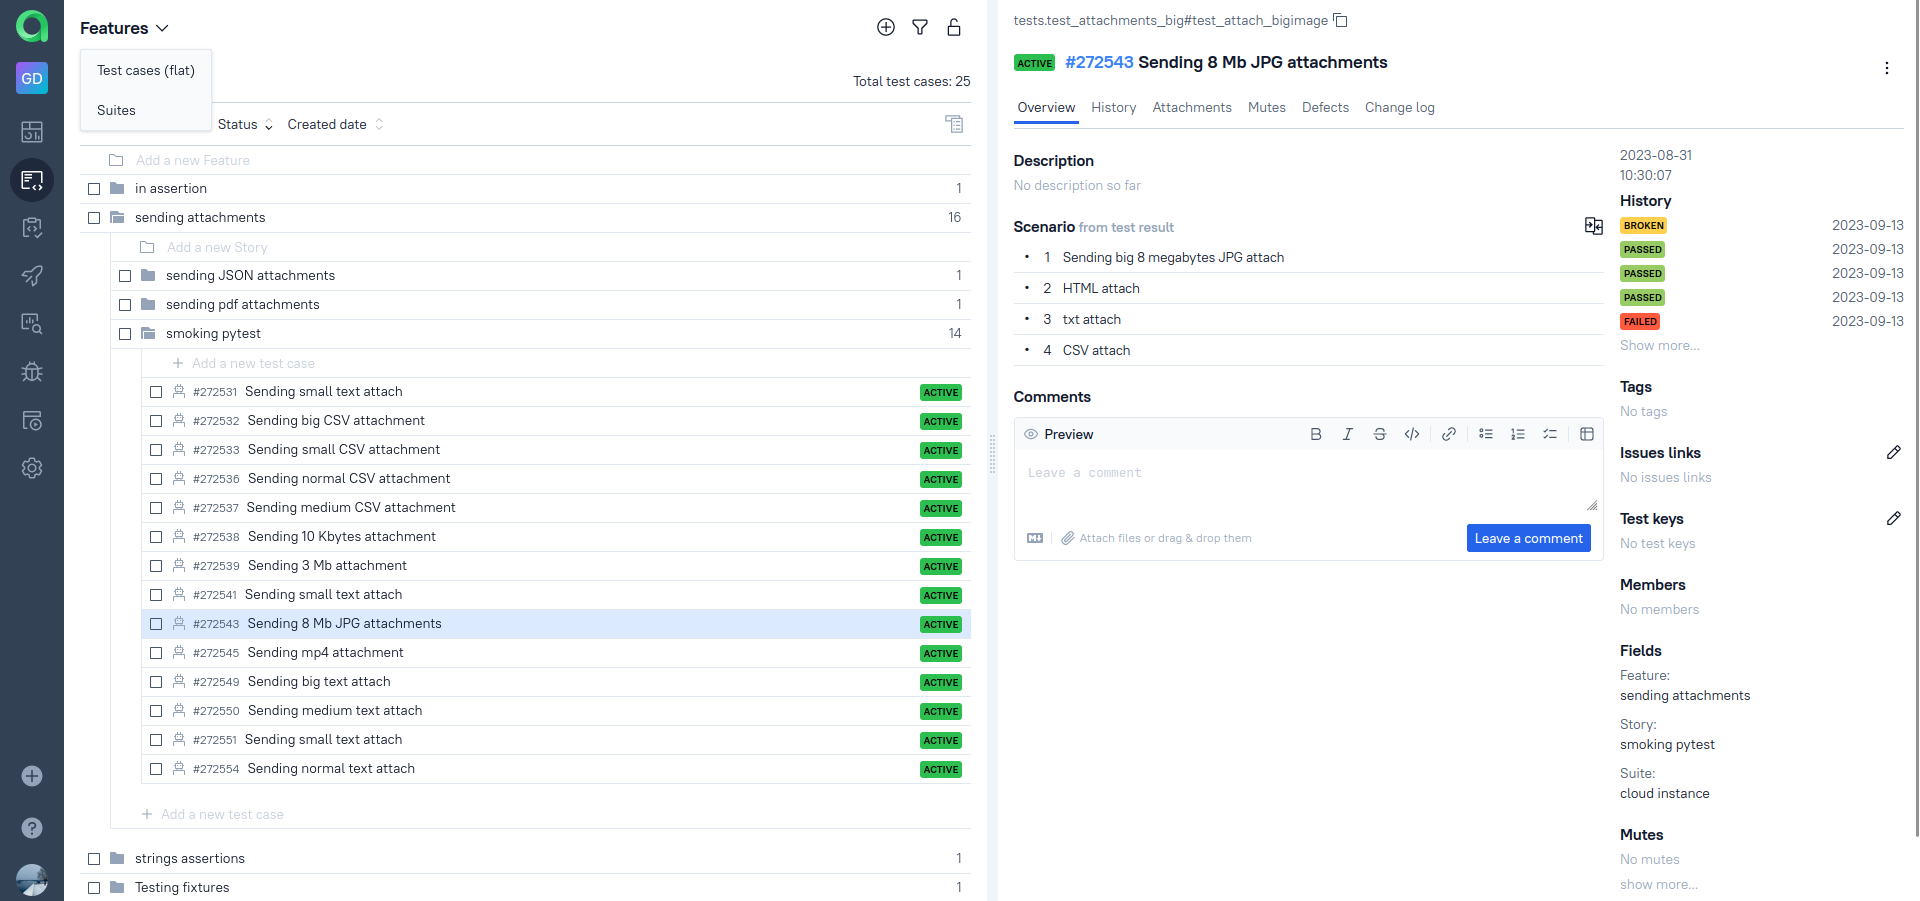Apply bold formatting in the comment editor
This screenshot has width=1920, height=901.
pyautogui.click(x=1315, y=434)
